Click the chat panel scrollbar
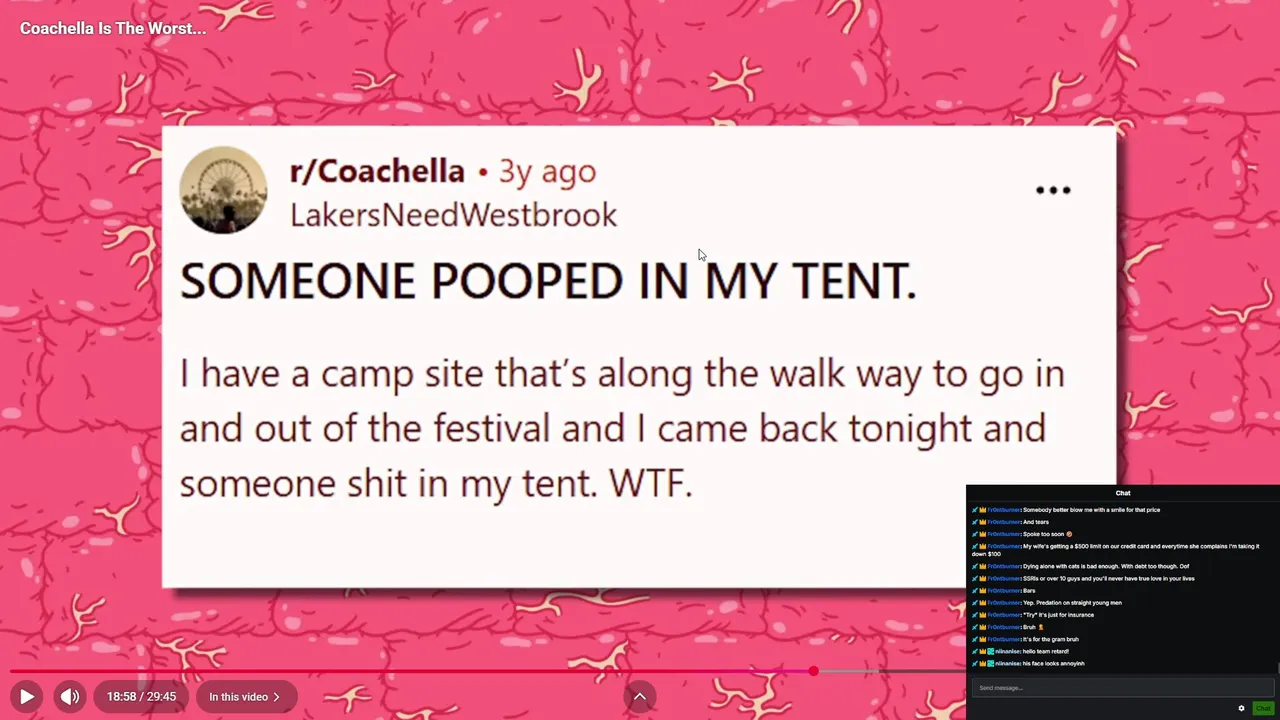The width and height of the screenshot is (1280, 720). [x=1277, y=668]
